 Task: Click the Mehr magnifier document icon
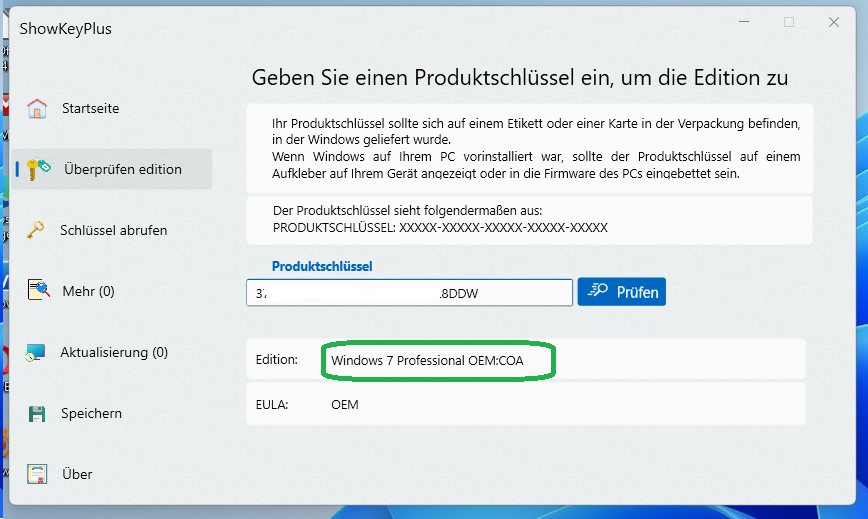click(x=38, y=290)
